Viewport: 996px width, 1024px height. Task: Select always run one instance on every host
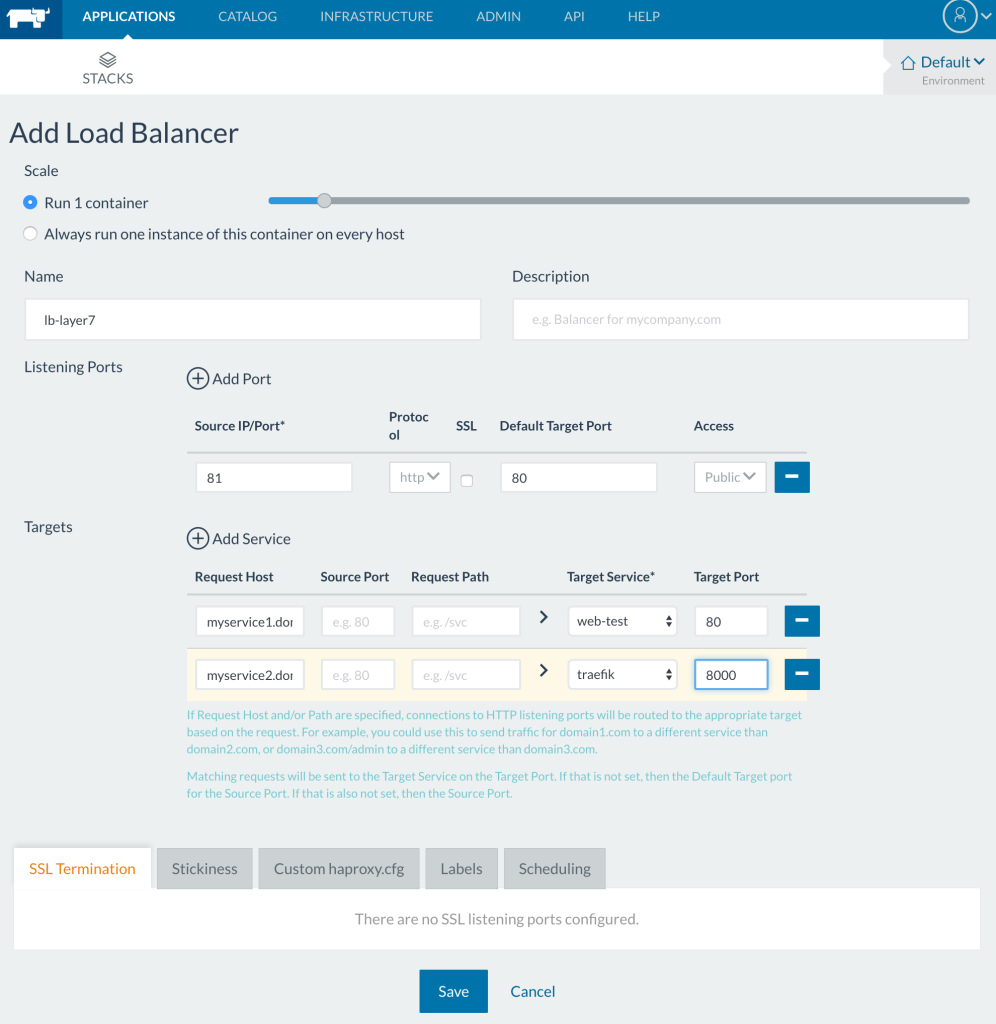[x=31, y=234]
